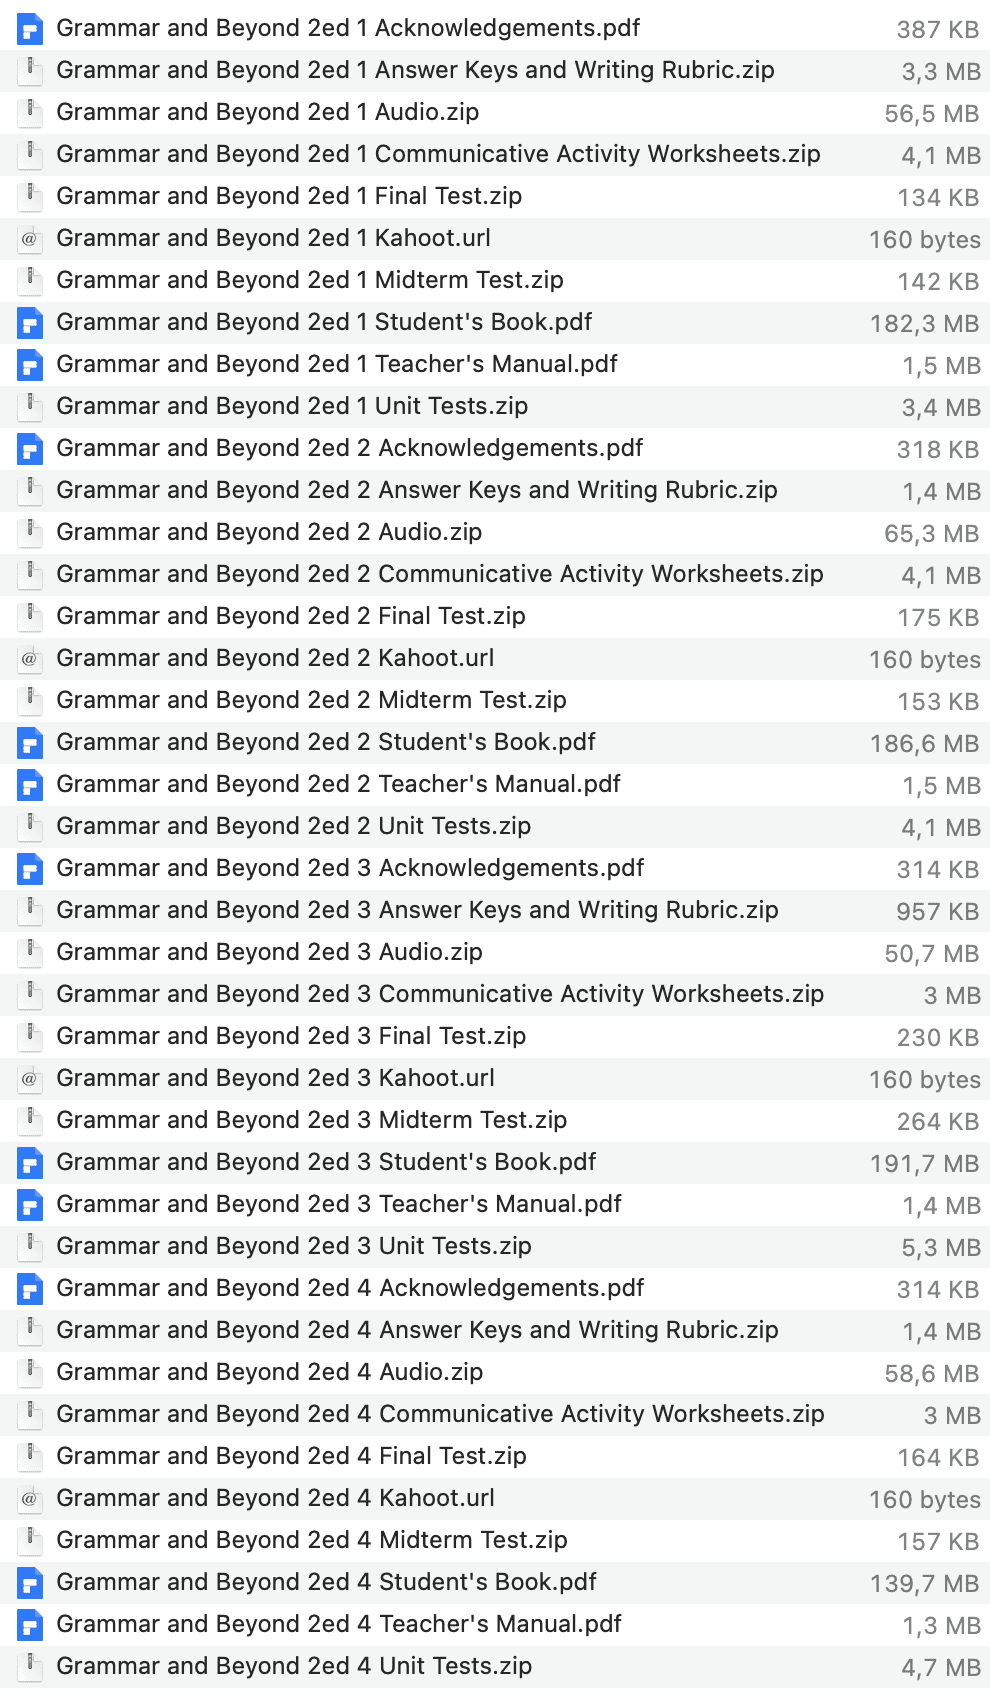Click the 139,7 MB size value
The height and width of the screenshot is (1700, 990).
click(925, 1584)
